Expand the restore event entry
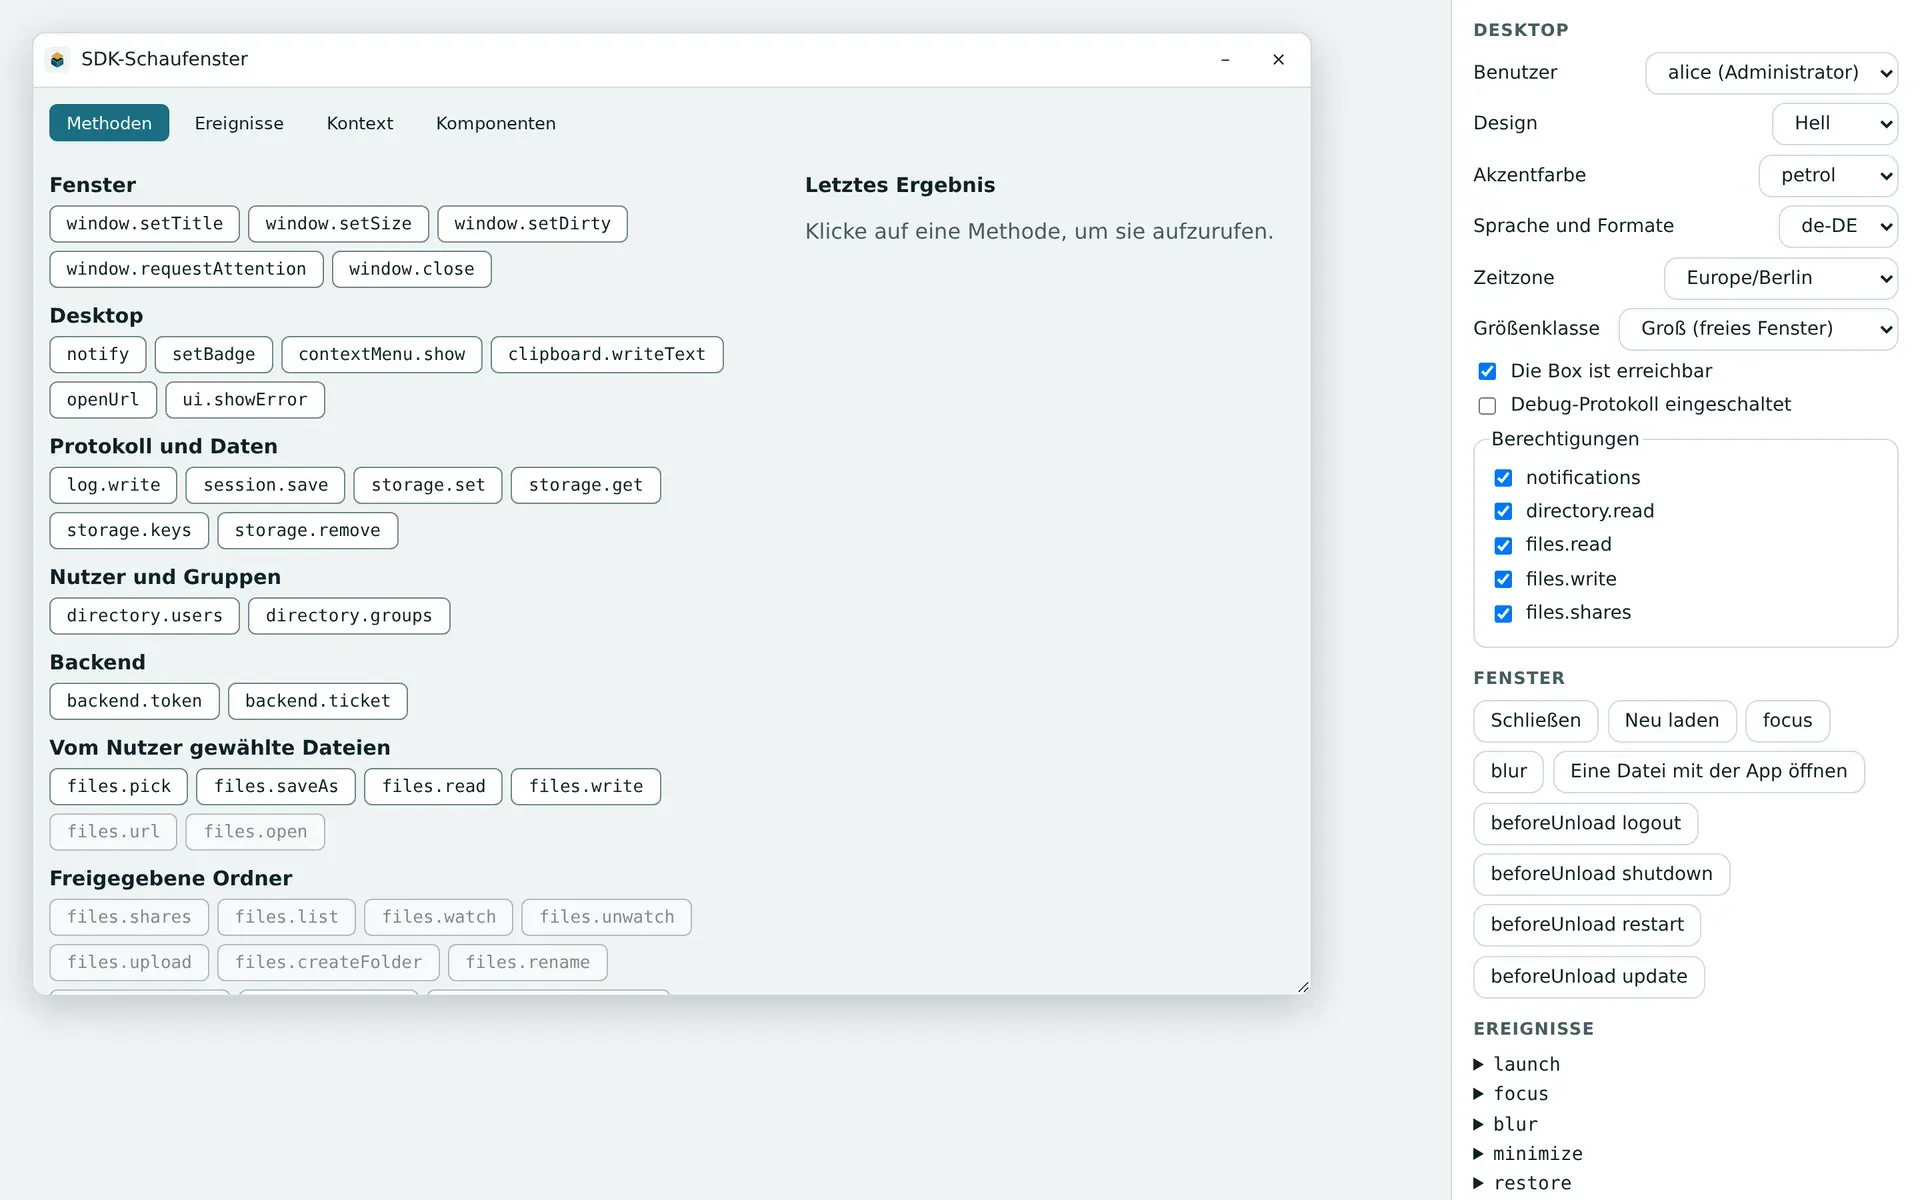Screen dimensions: 1920x1200 click(1523, 1183)
